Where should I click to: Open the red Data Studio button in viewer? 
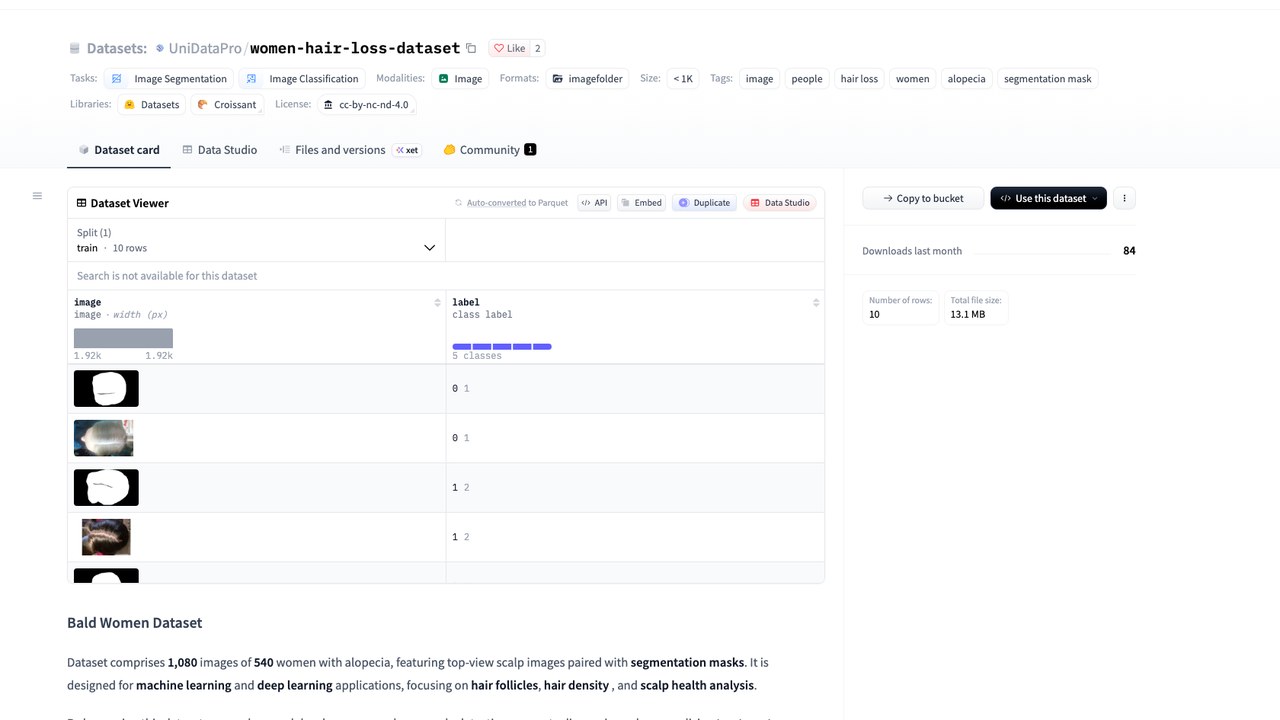[x=780, y=203]
